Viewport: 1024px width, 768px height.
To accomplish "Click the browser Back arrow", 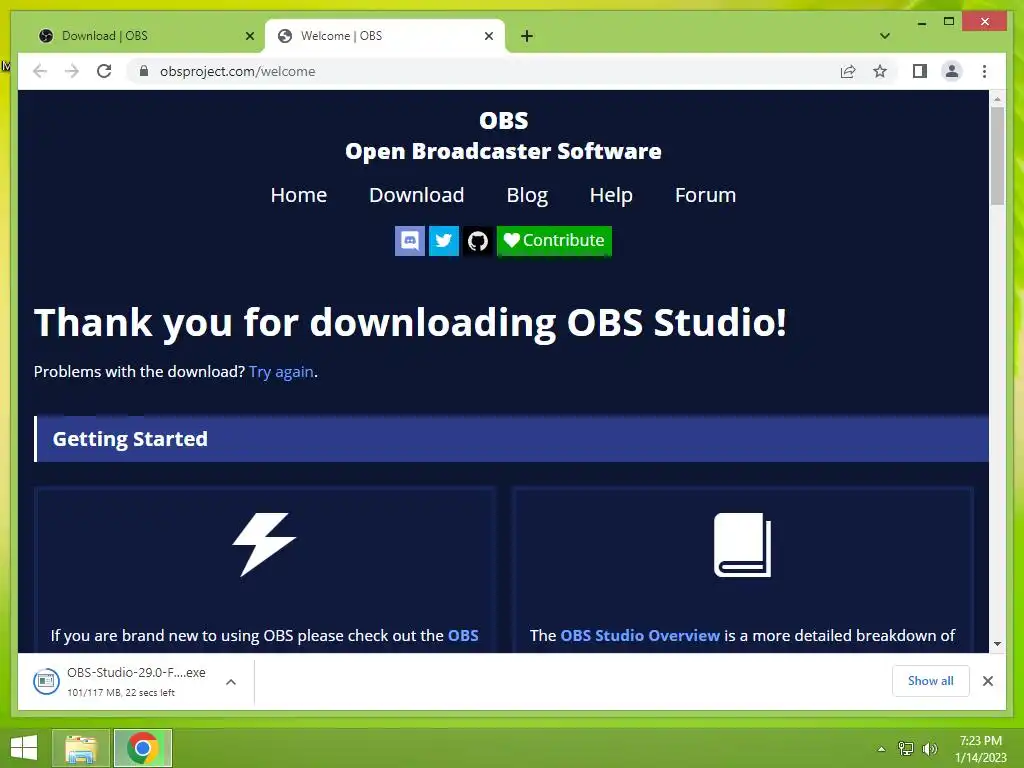I will tap(40, 71).
